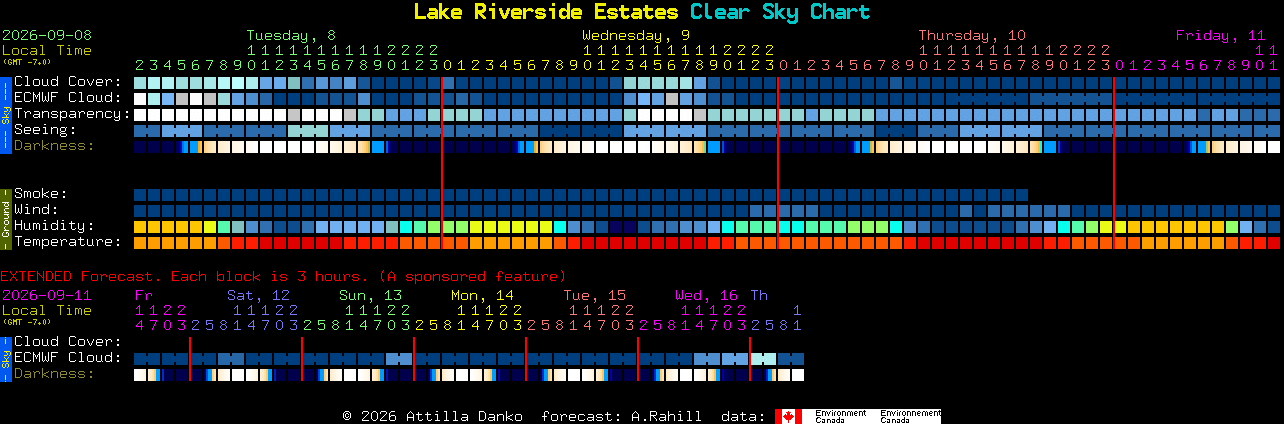1284x424 pixels.
Task: Click the blue Sky sidebar label
Action: 5,114
